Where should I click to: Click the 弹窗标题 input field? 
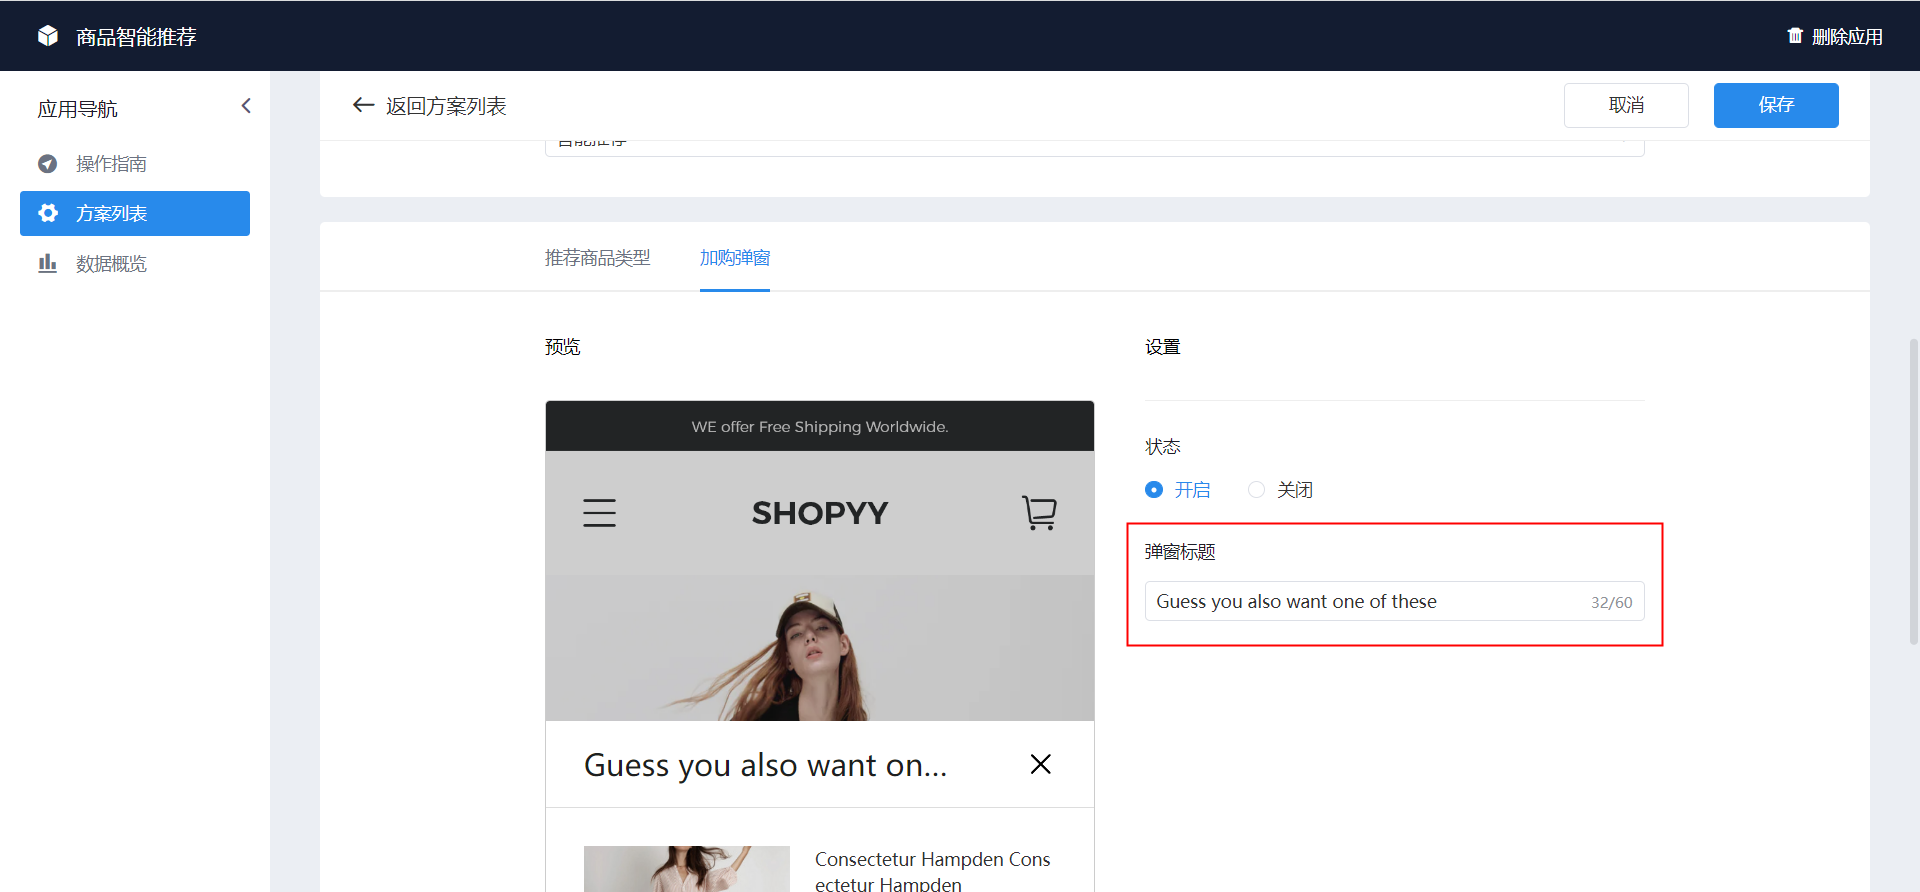coord(1394,601)
